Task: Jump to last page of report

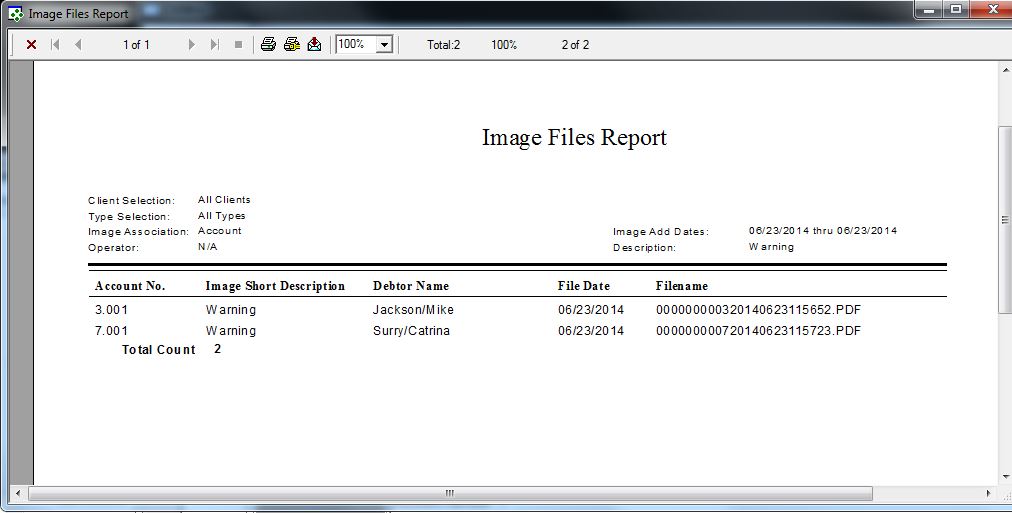Action: pos(215,45)
